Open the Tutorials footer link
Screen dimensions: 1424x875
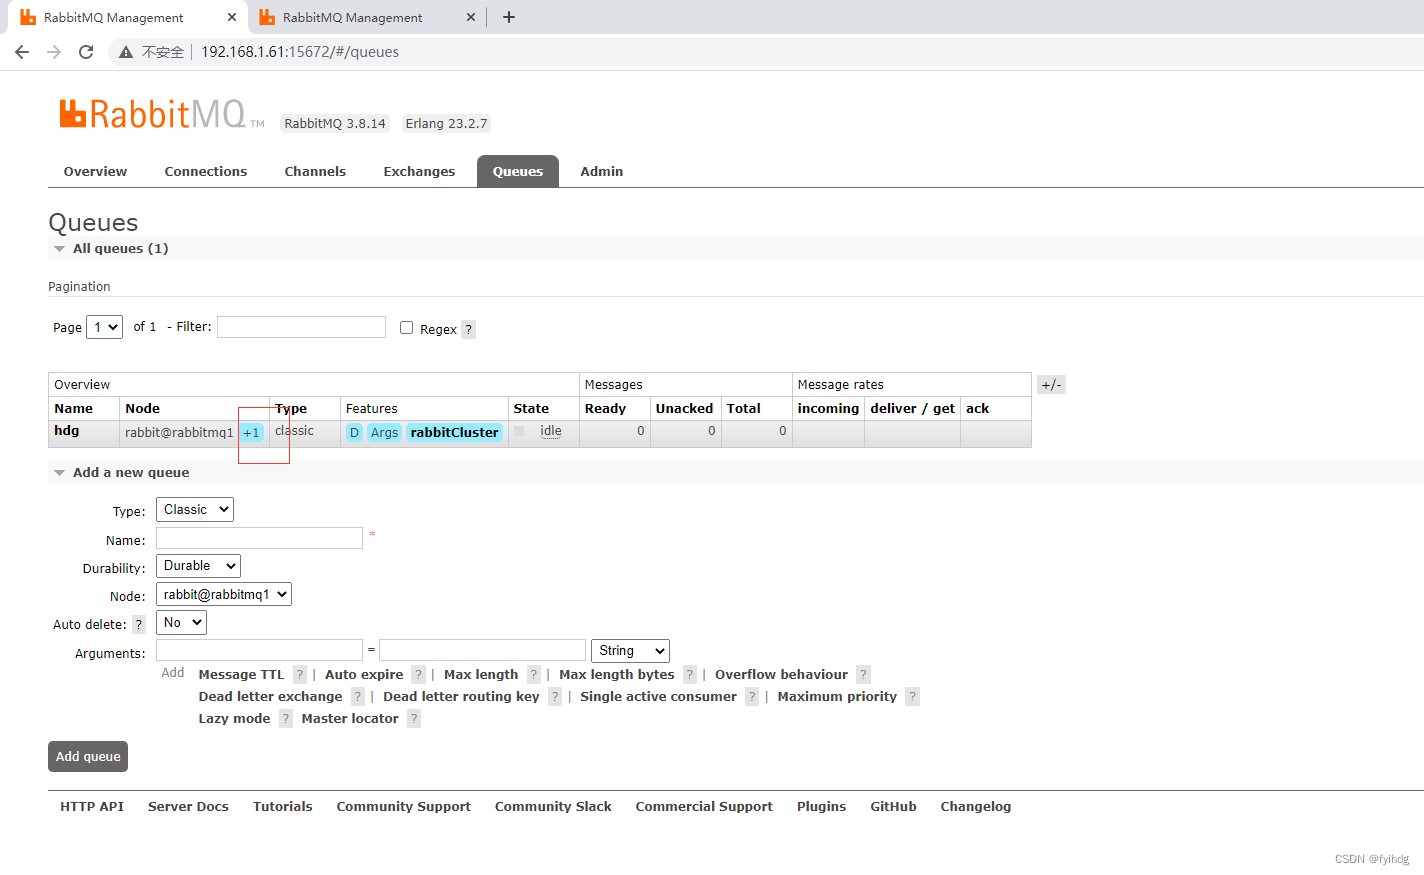pyautogui.click(x=283, y=807)
